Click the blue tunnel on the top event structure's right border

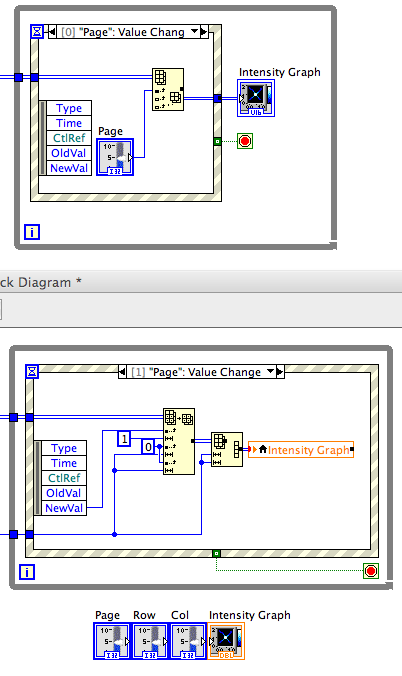pos(218,99)
